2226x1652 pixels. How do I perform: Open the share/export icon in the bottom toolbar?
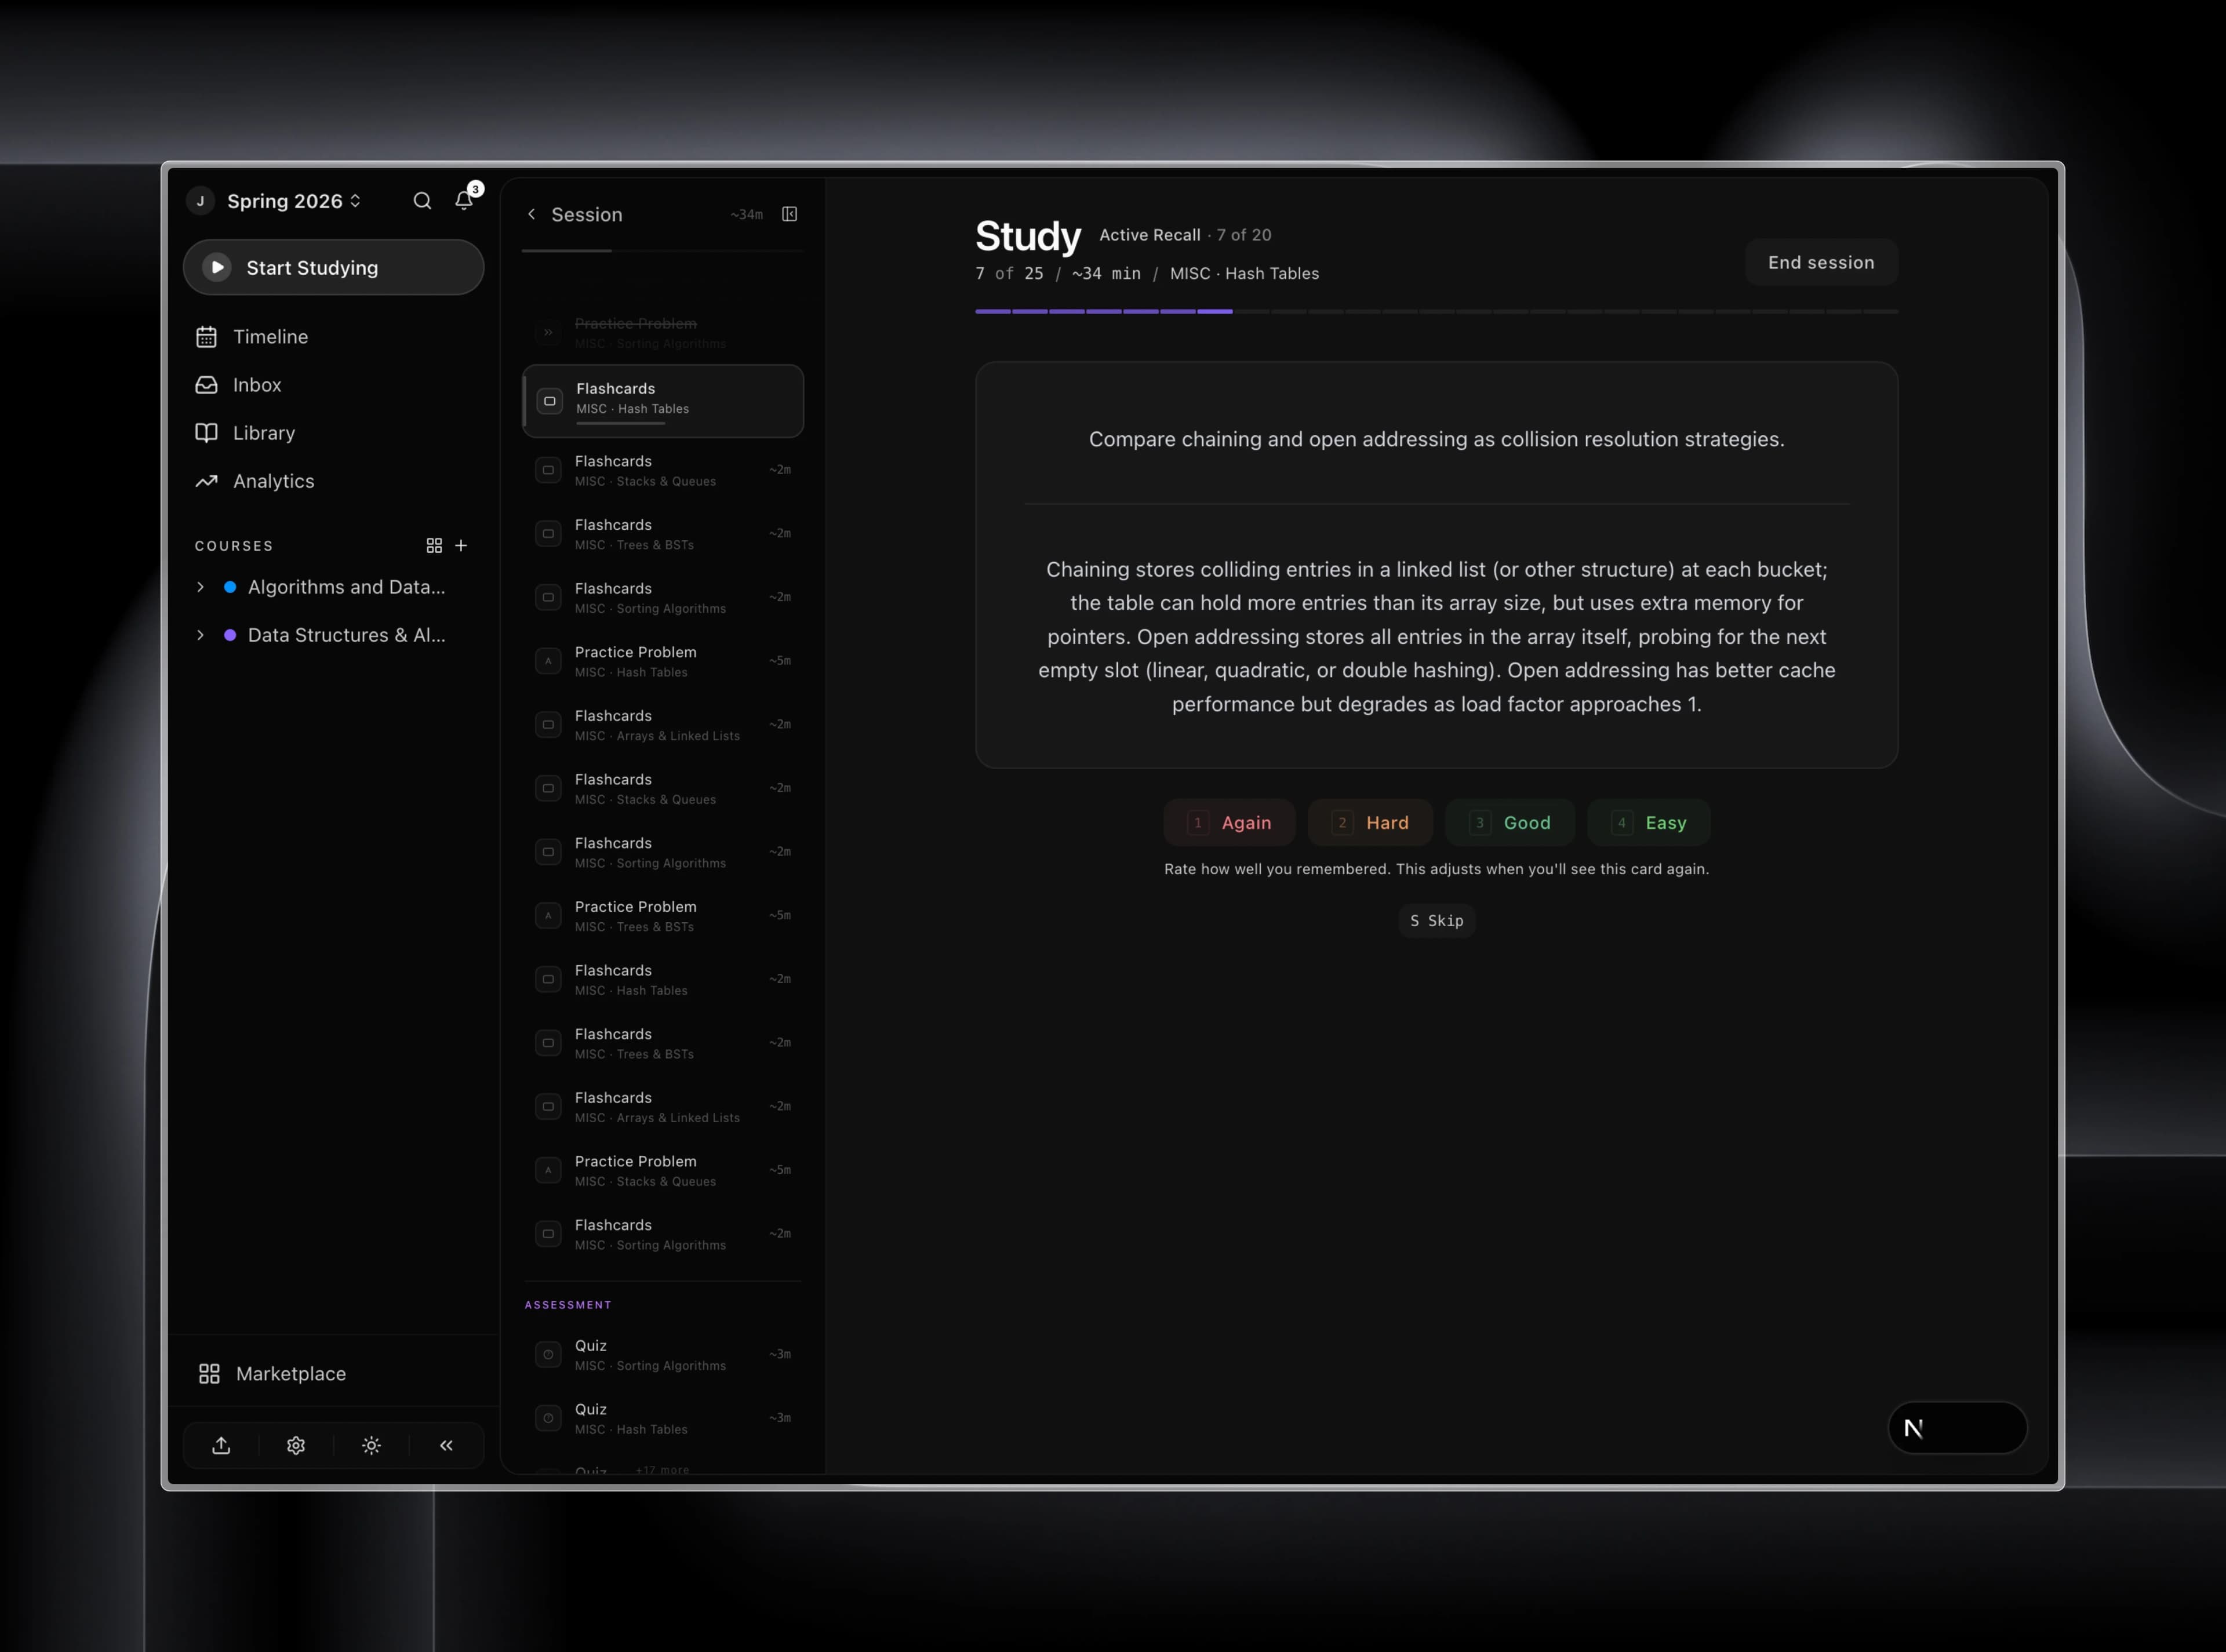[x=221, y=1445]
